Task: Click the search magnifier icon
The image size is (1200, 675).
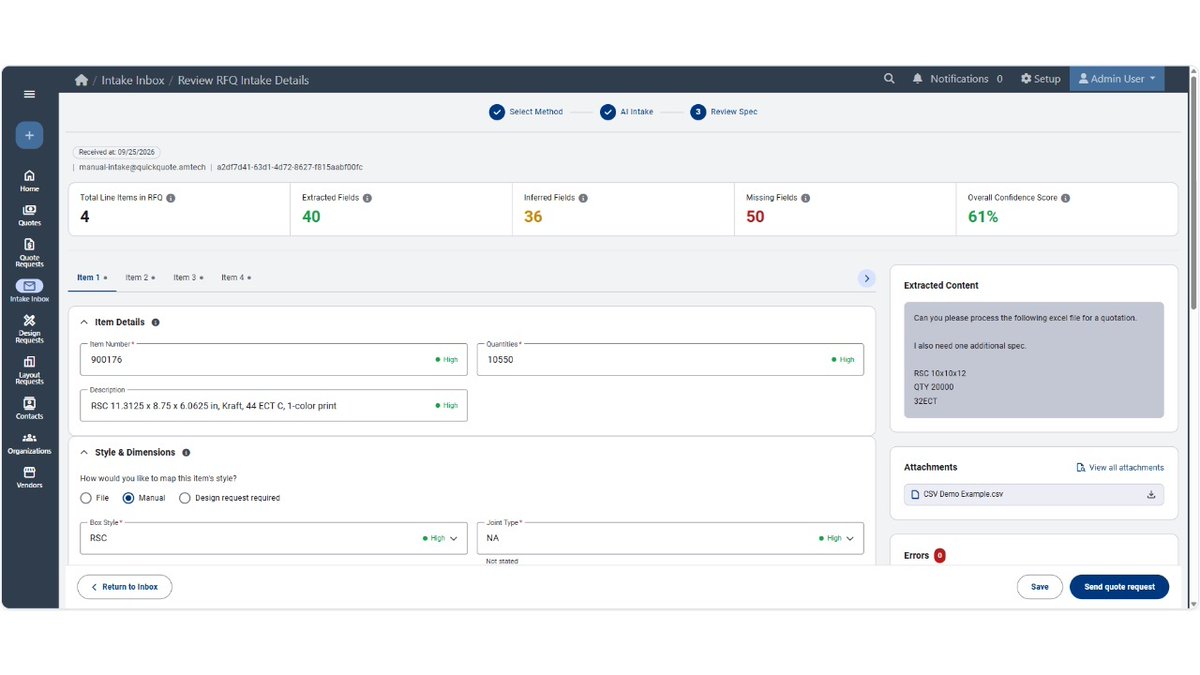Action: 889,79
